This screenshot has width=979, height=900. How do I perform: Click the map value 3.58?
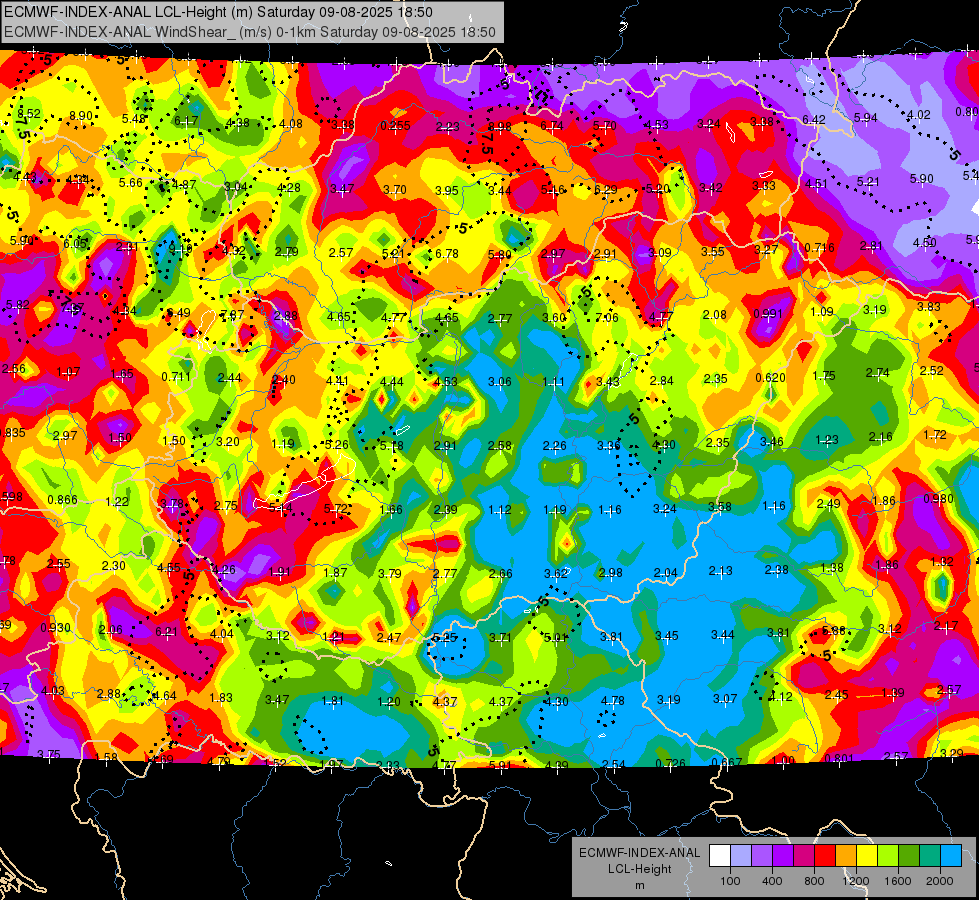click(719, 507)
